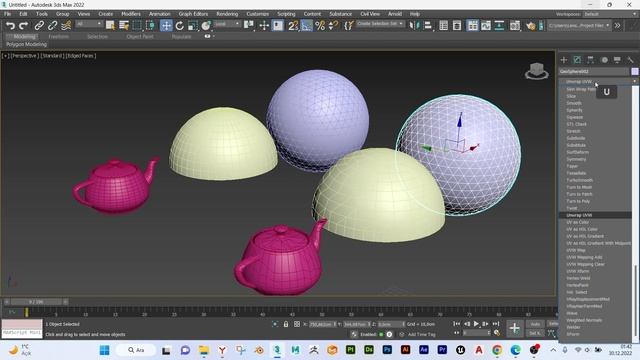Click ViewCube in viewport

[537, 71]
